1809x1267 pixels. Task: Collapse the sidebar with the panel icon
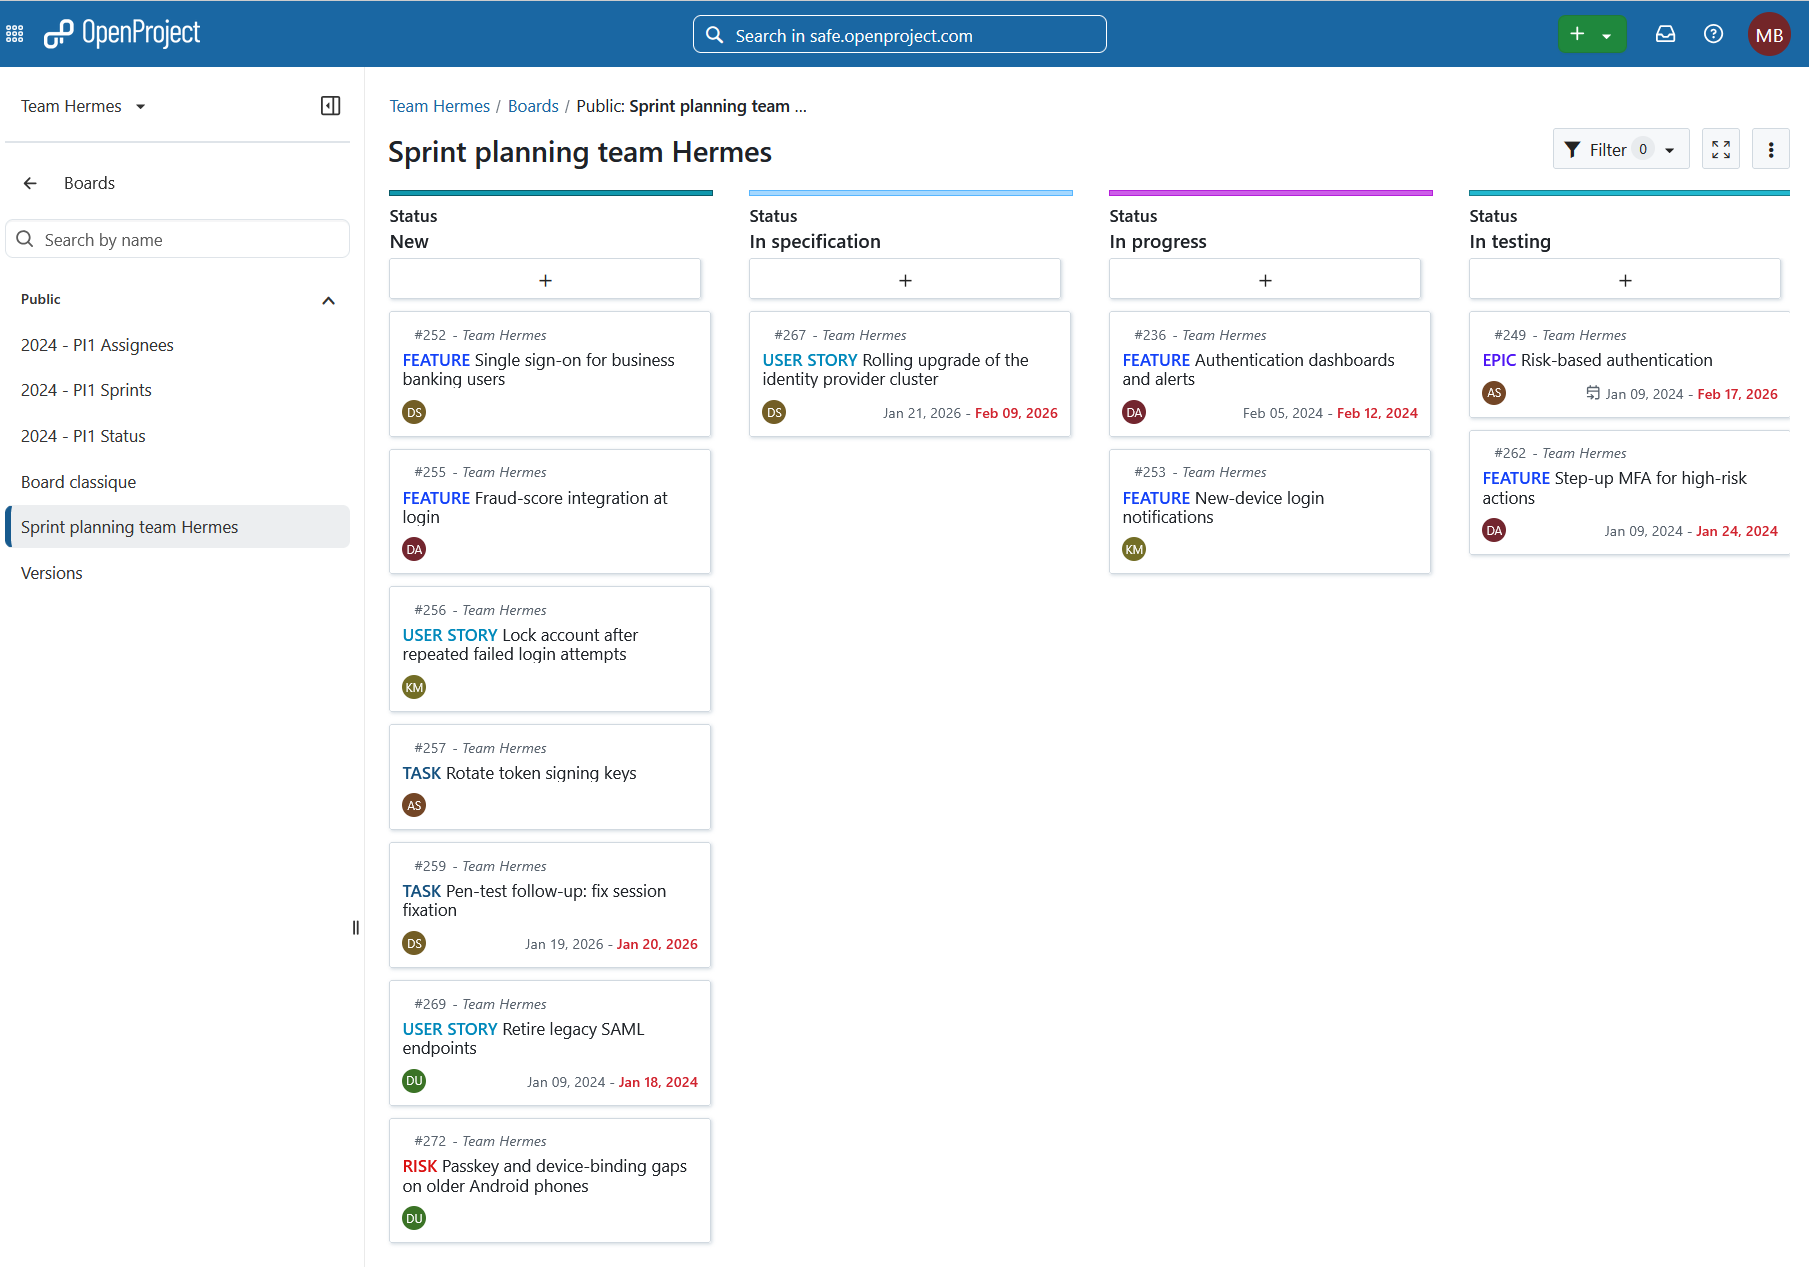[330, 106]
